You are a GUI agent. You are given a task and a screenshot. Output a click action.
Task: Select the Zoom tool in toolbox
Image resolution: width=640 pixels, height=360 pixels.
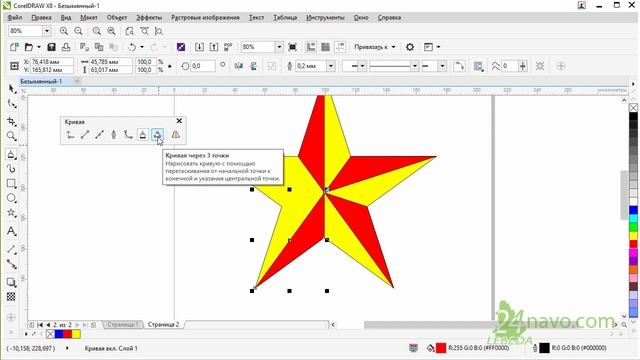(11, 136)
